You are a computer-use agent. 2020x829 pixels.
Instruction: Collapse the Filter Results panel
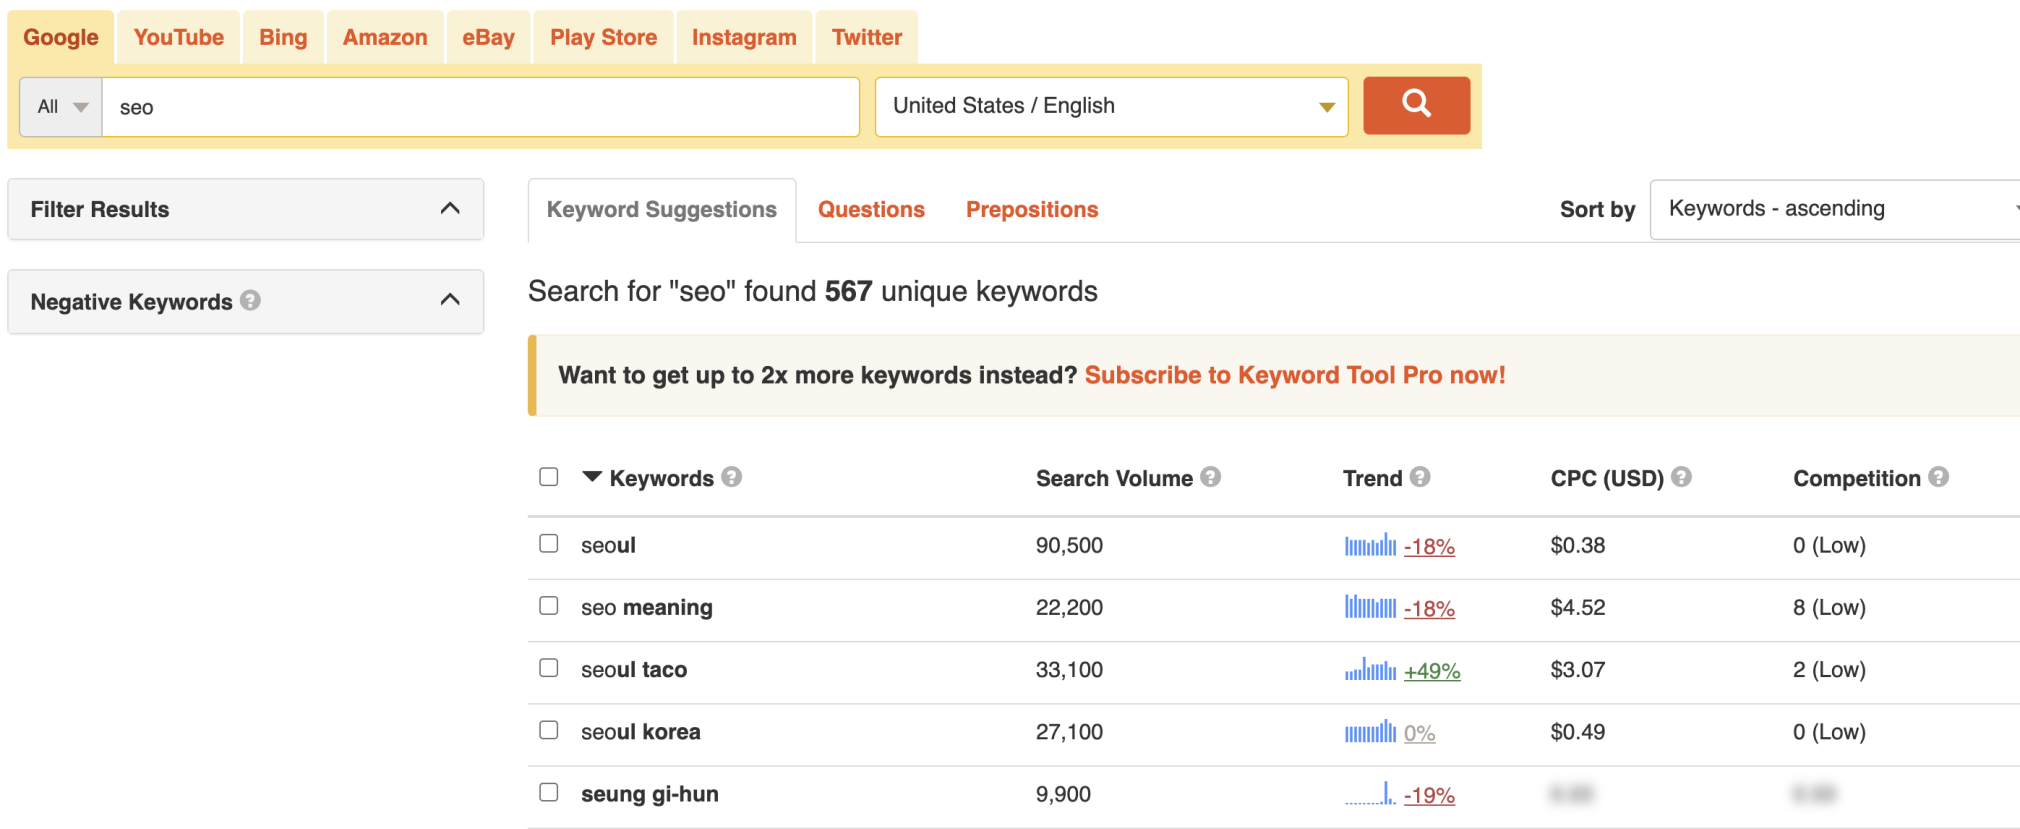[x=449, y=208]
